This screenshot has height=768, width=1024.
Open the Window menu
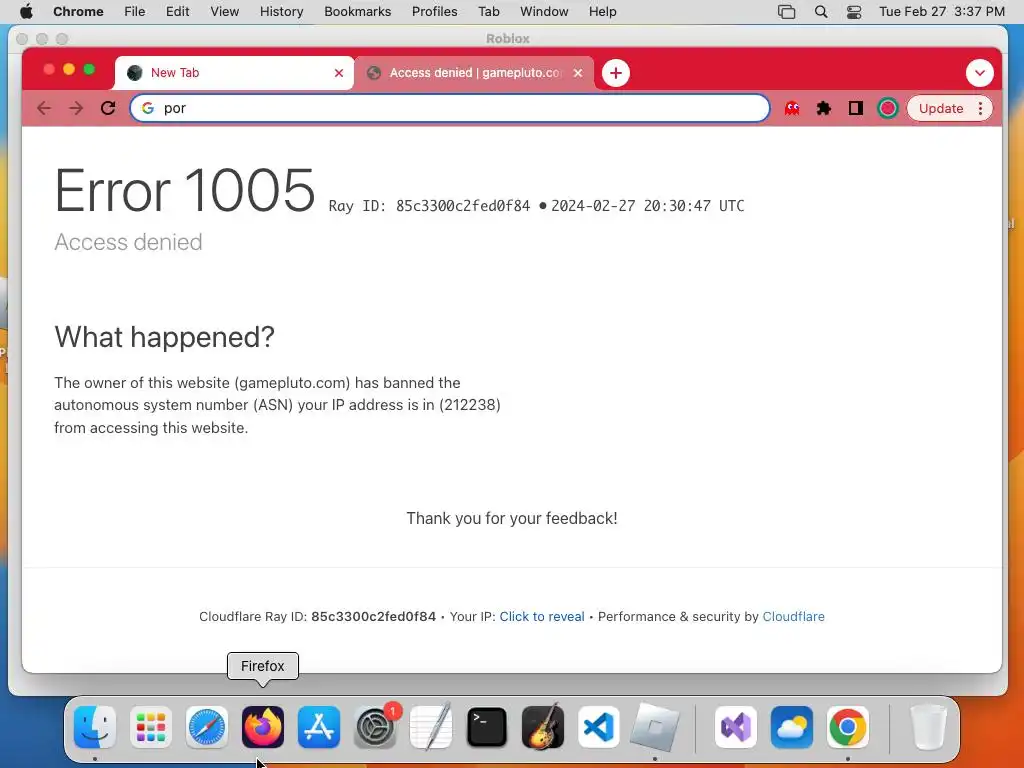[x=544, y=12]
